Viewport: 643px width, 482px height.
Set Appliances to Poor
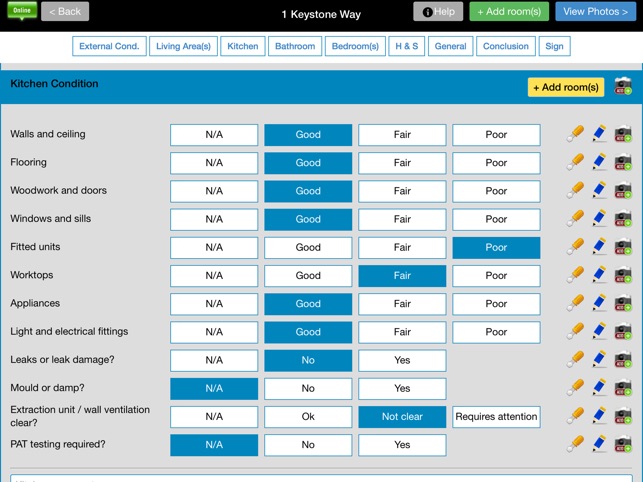[x=496, y=304]
